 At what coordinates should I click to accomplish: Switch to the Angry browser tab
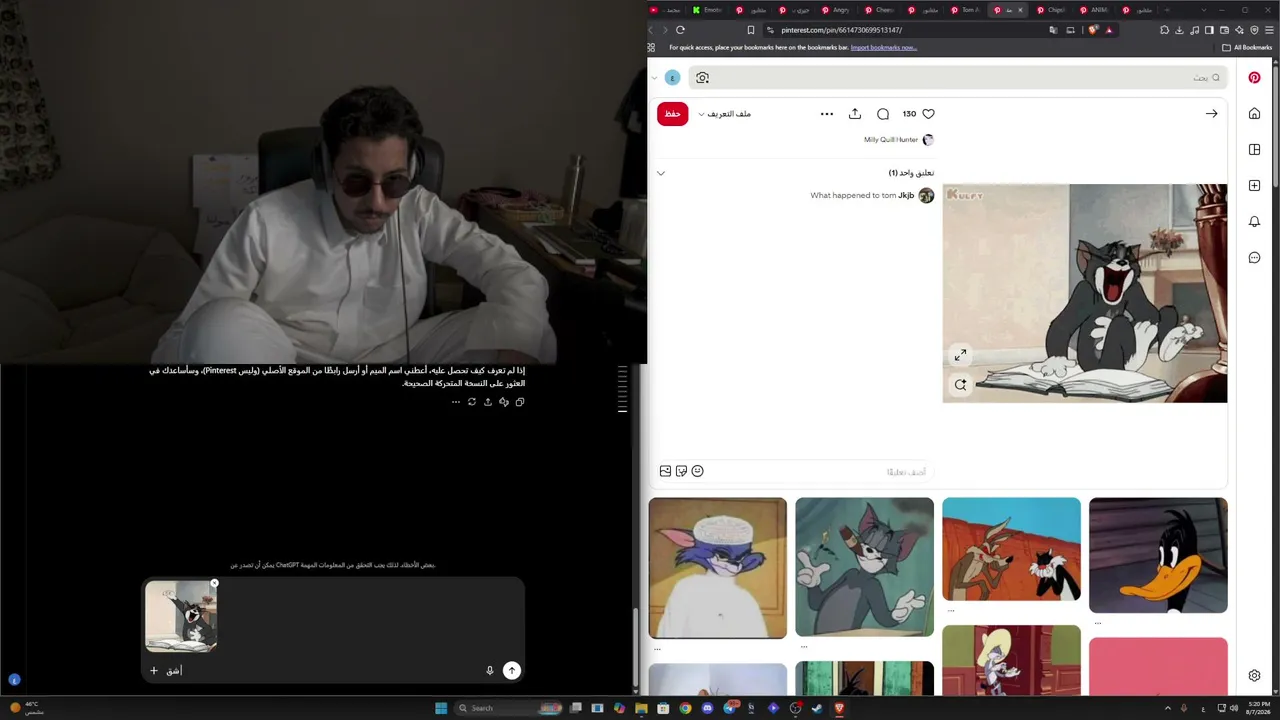(836, 10)
